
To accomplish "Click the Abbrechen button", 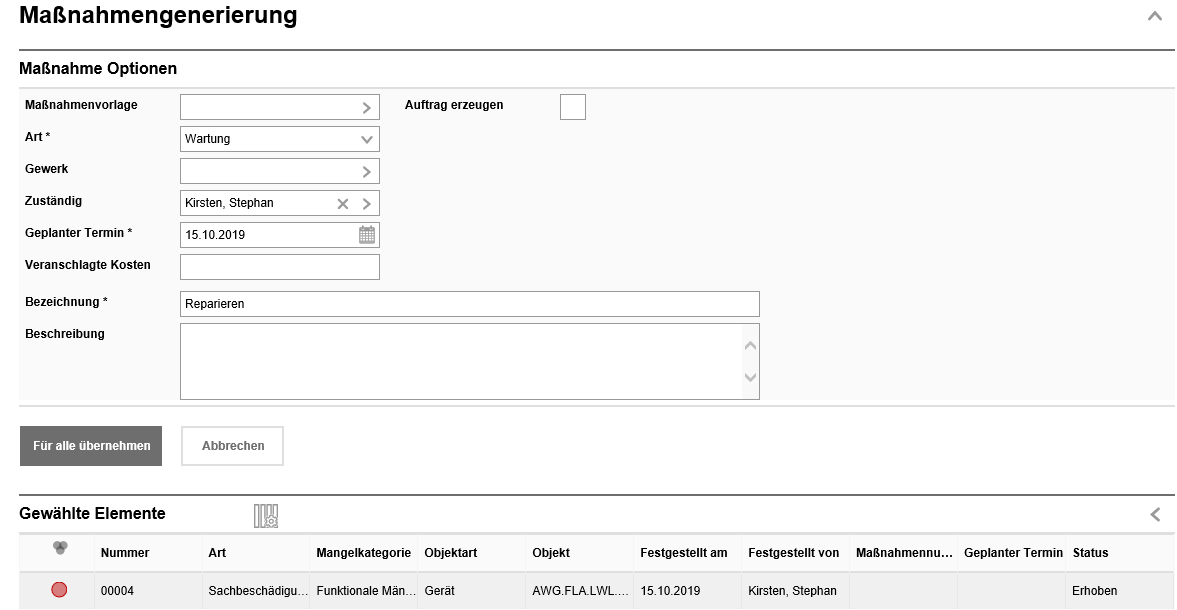I will (x=233, y=446).
